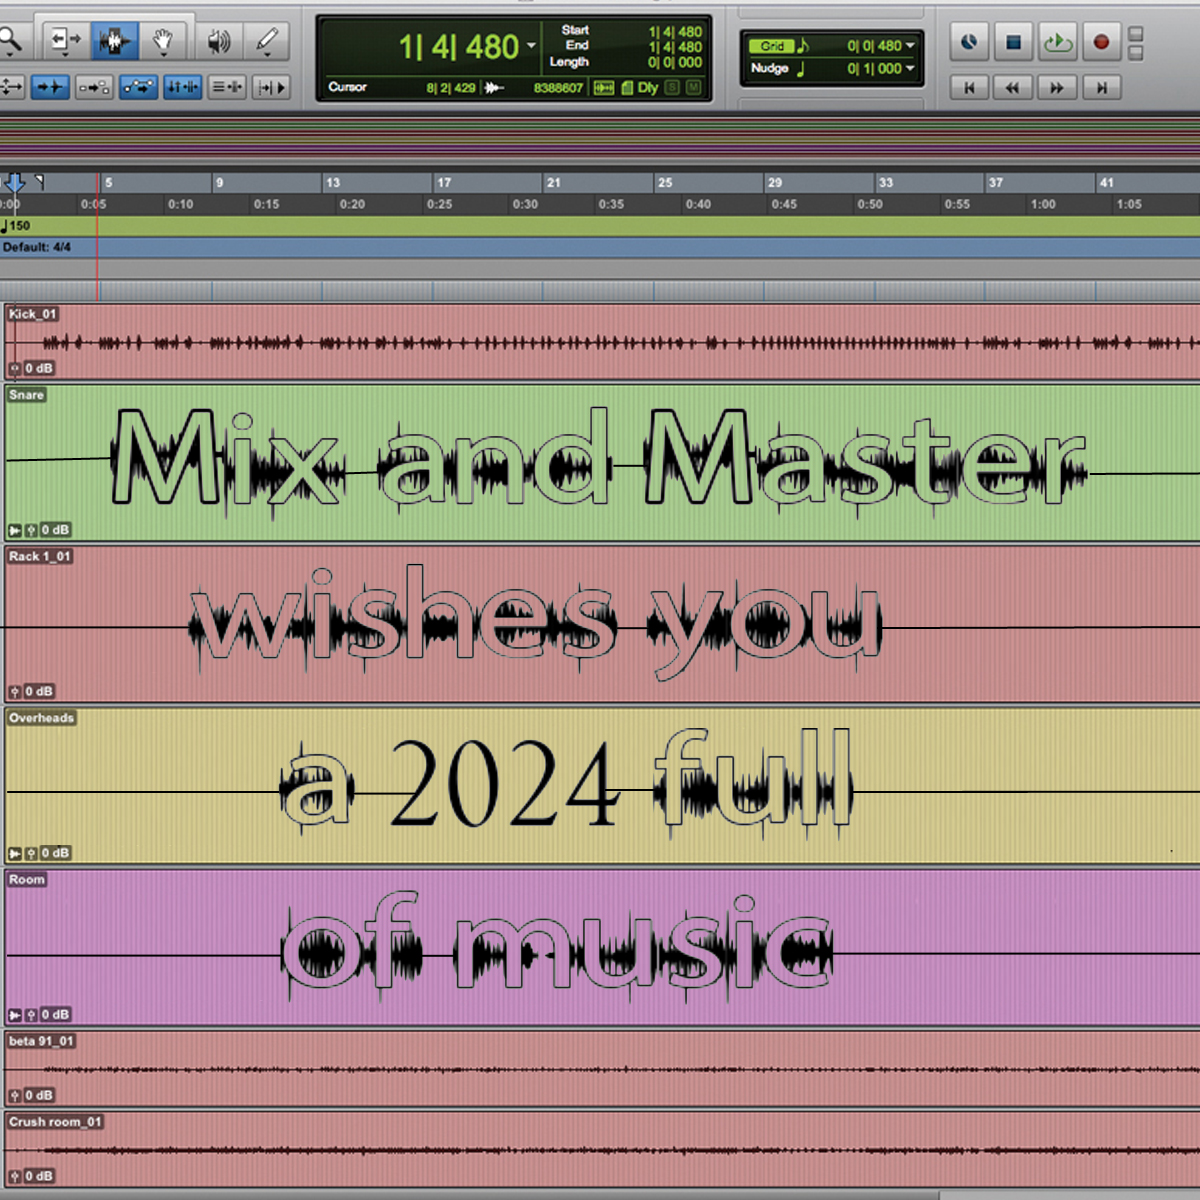Viewport: 1200px width, 1200px height.
Task: Toggle Automation Follows Edit button
Action: coord(138,88)
